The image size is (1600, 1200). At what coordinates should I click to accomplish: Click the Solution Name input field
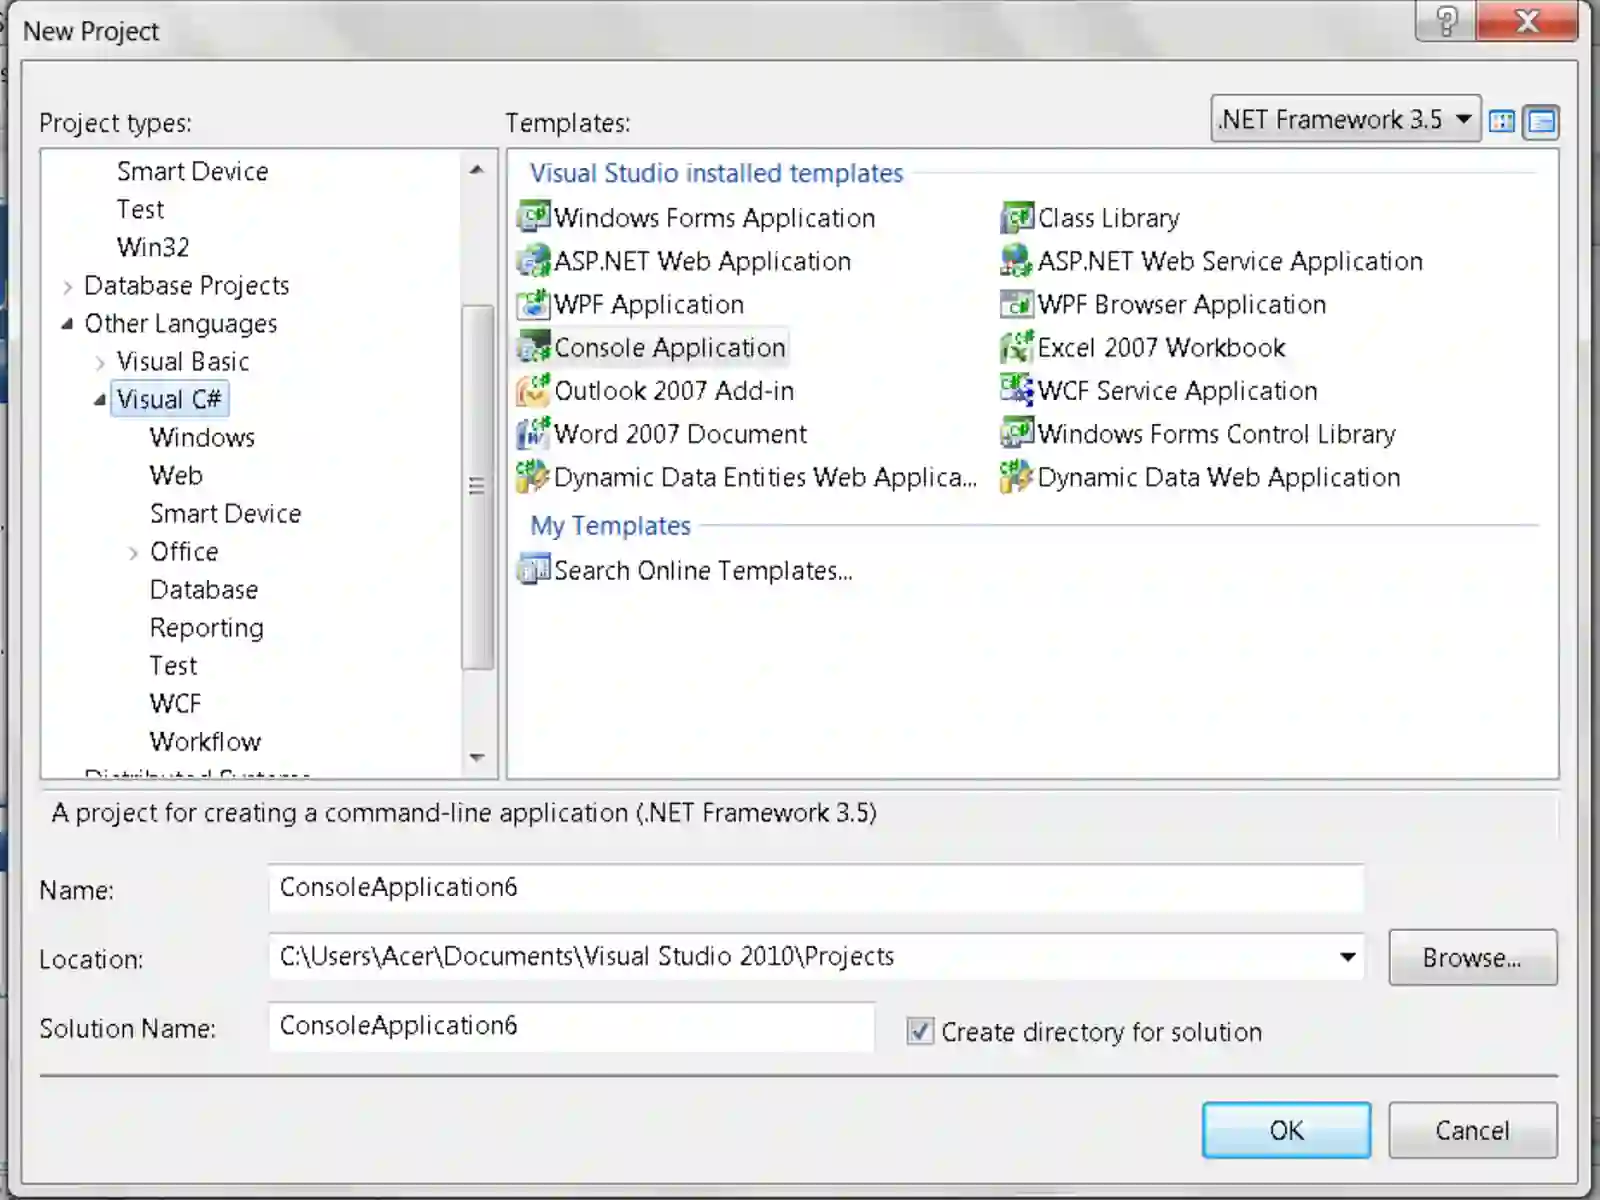tap(571, 1027)
